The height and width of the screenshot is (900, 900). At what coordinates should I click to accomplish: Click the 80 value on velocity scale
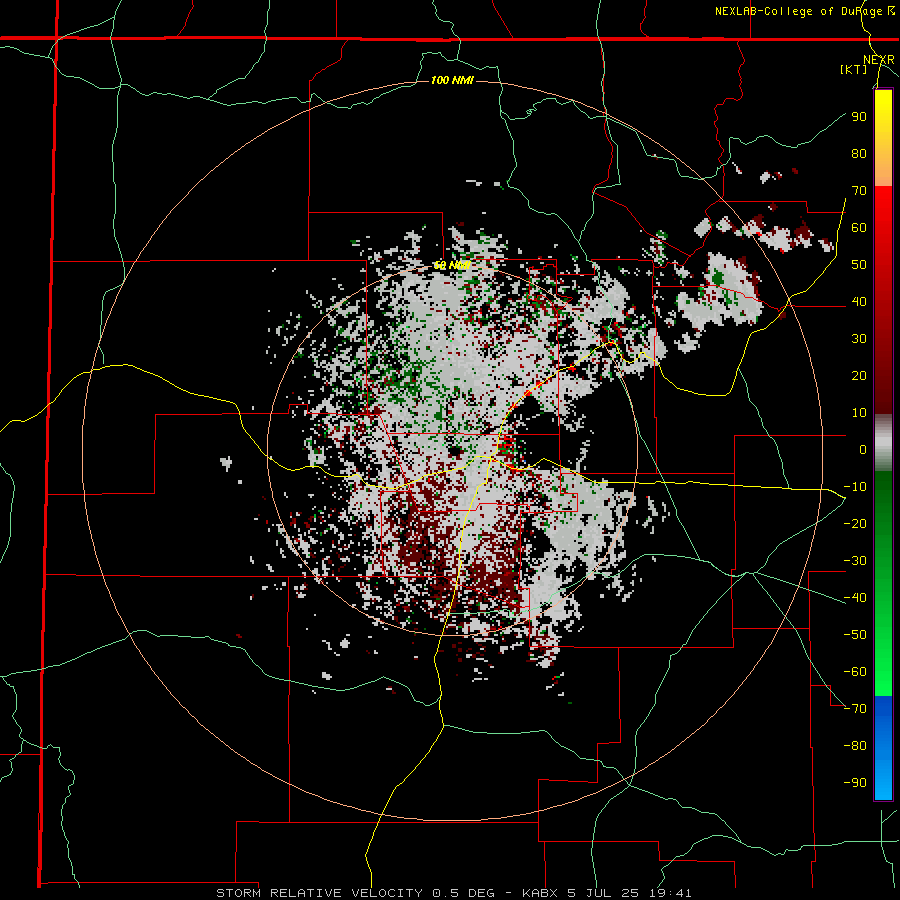pyautogui.click(x=859, y=153)
